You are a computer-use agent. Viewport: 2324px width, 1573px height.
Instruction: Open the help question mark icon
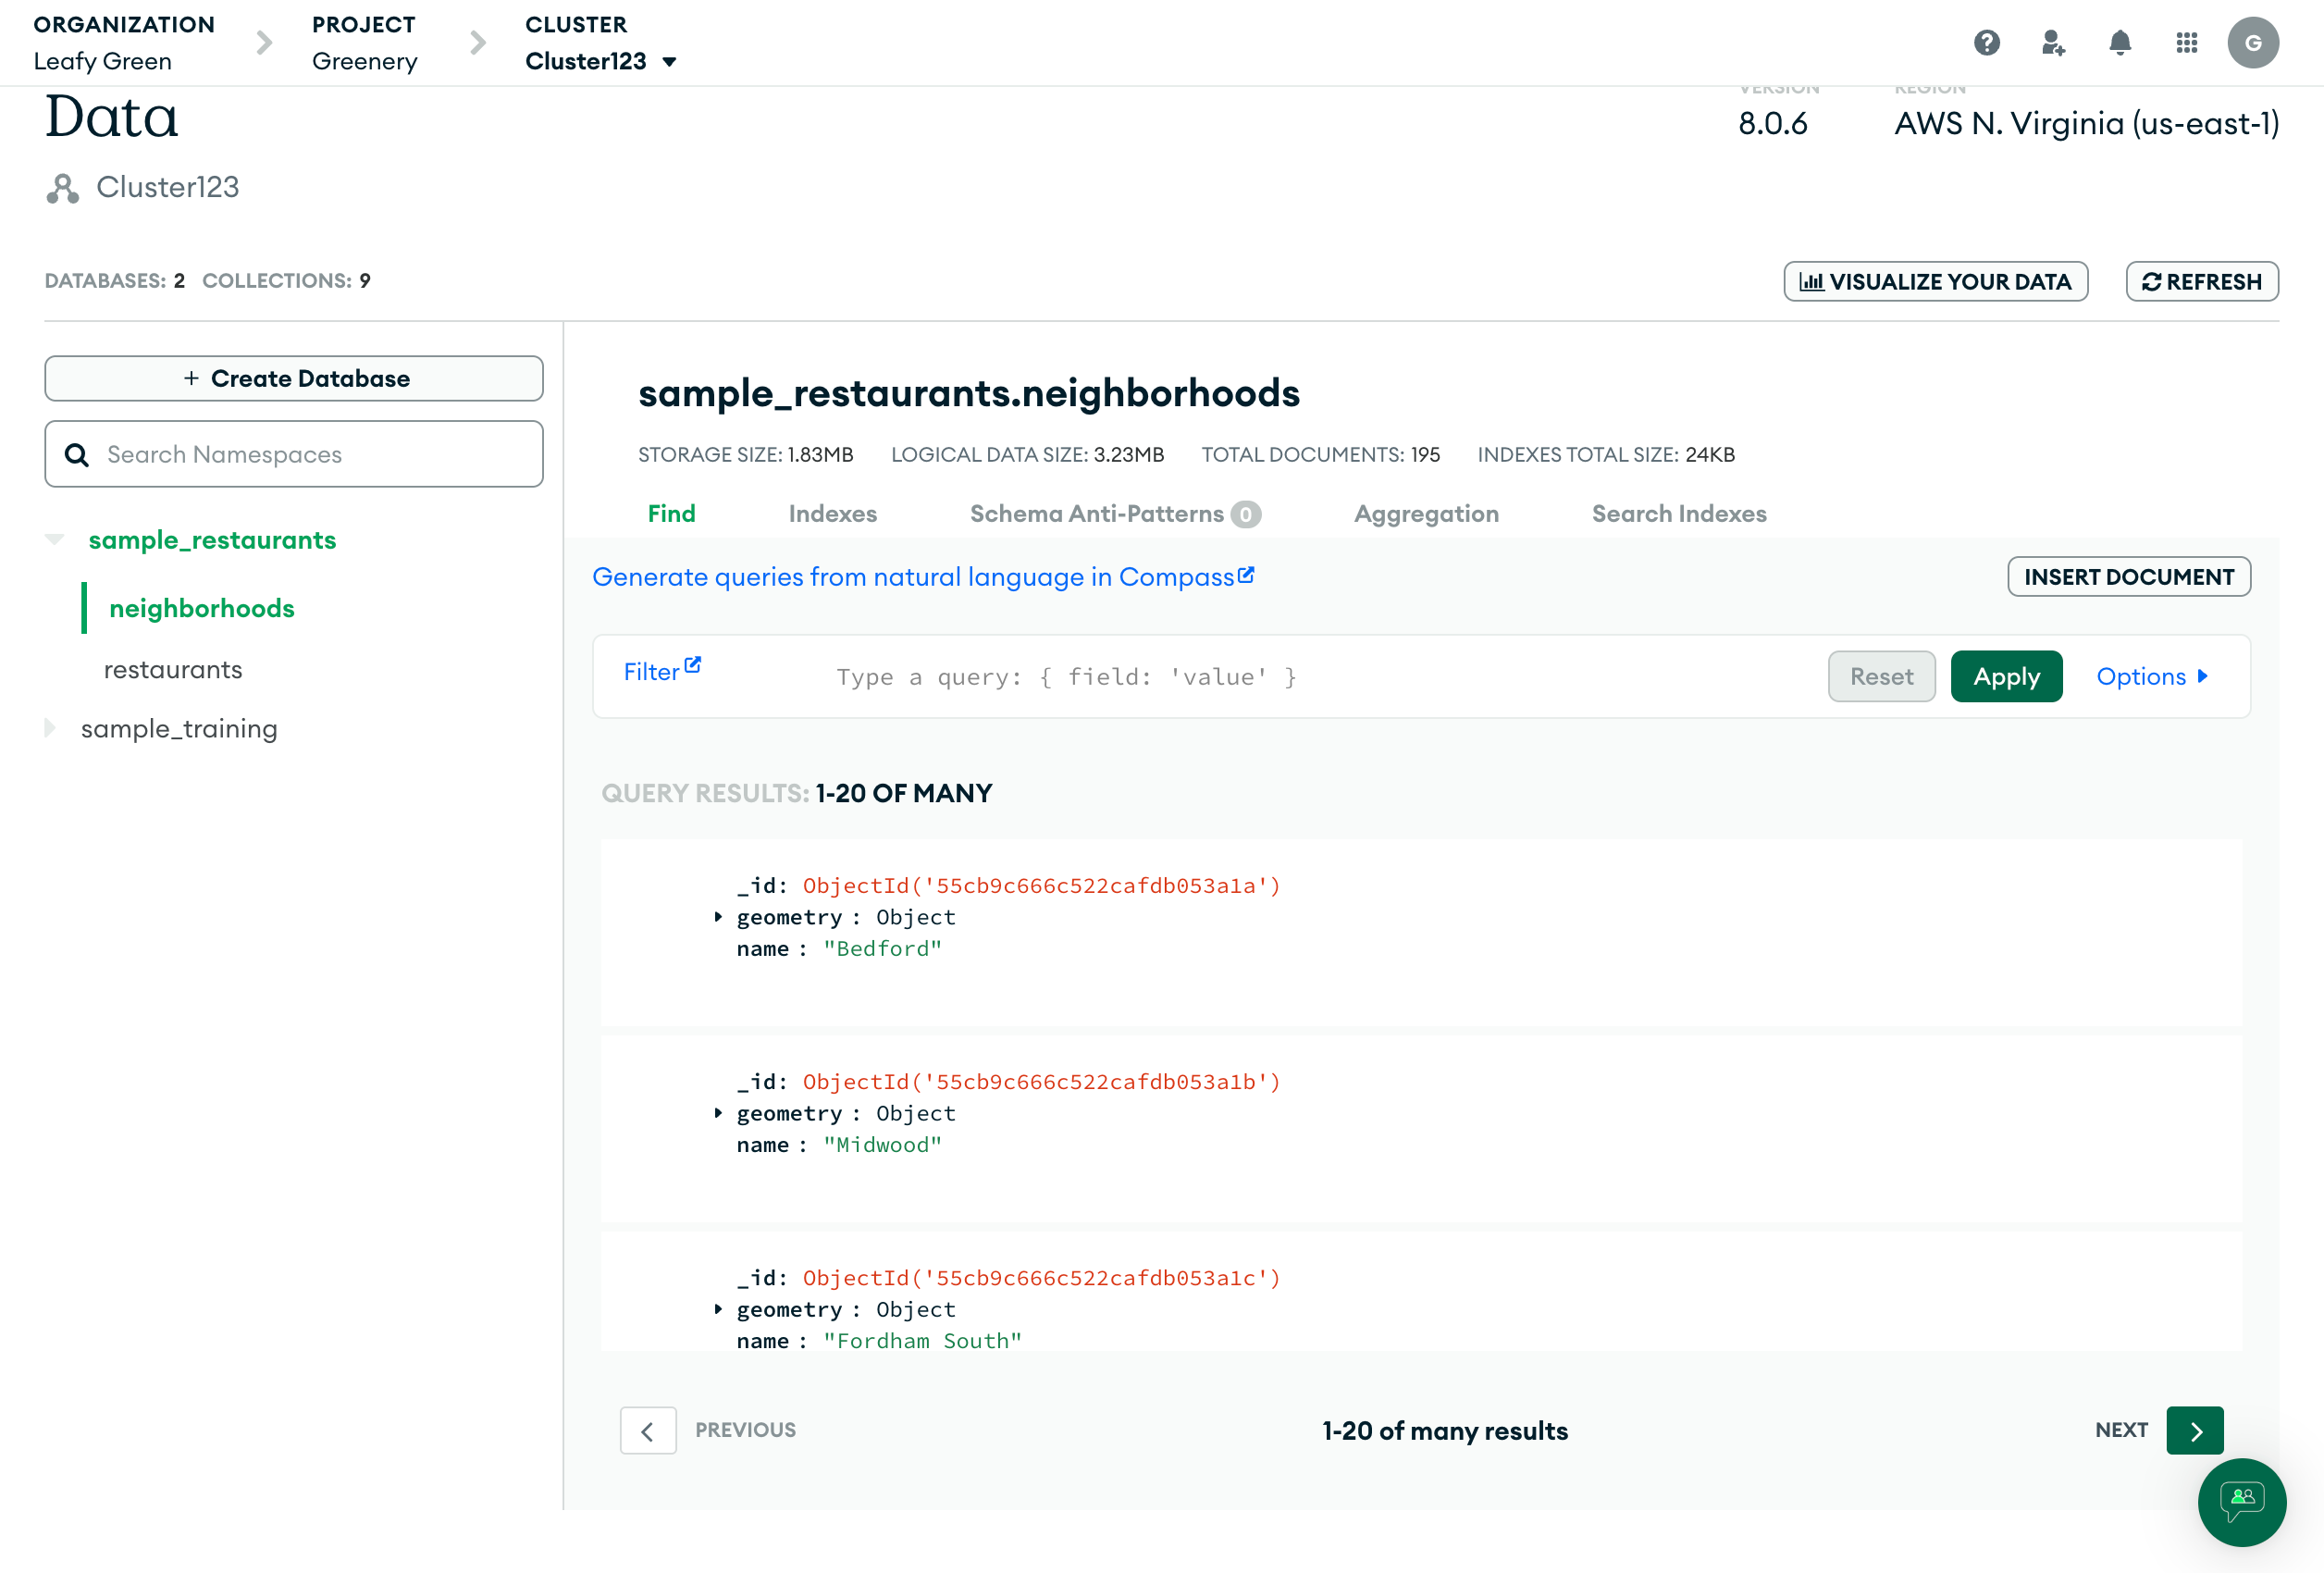(1986, 43)
